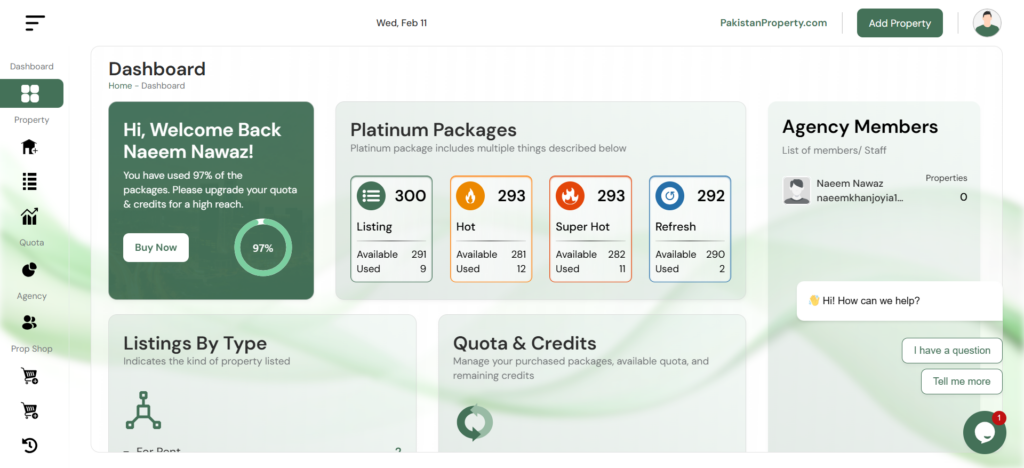The image size is (1024, 468).
Task: Open the history clock icon in sidebar
Action: pos(29,445)
